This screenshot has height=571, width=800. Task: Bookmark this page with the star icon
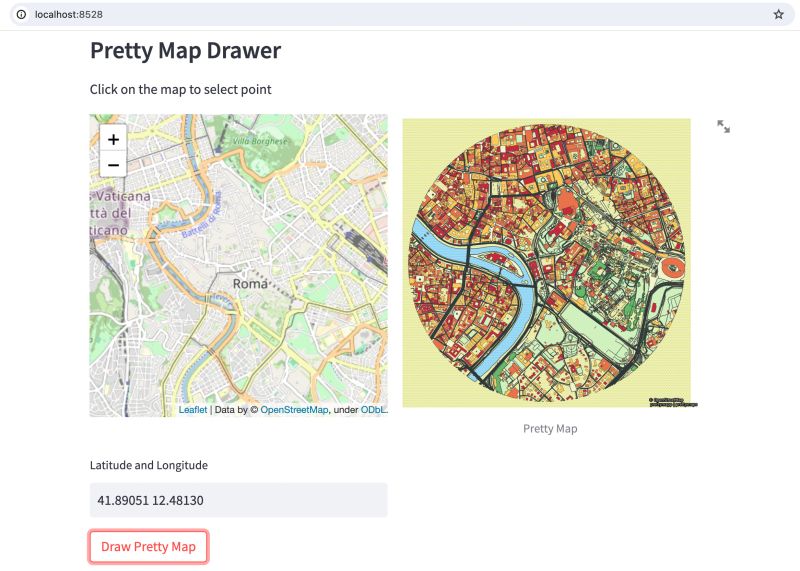778,15
